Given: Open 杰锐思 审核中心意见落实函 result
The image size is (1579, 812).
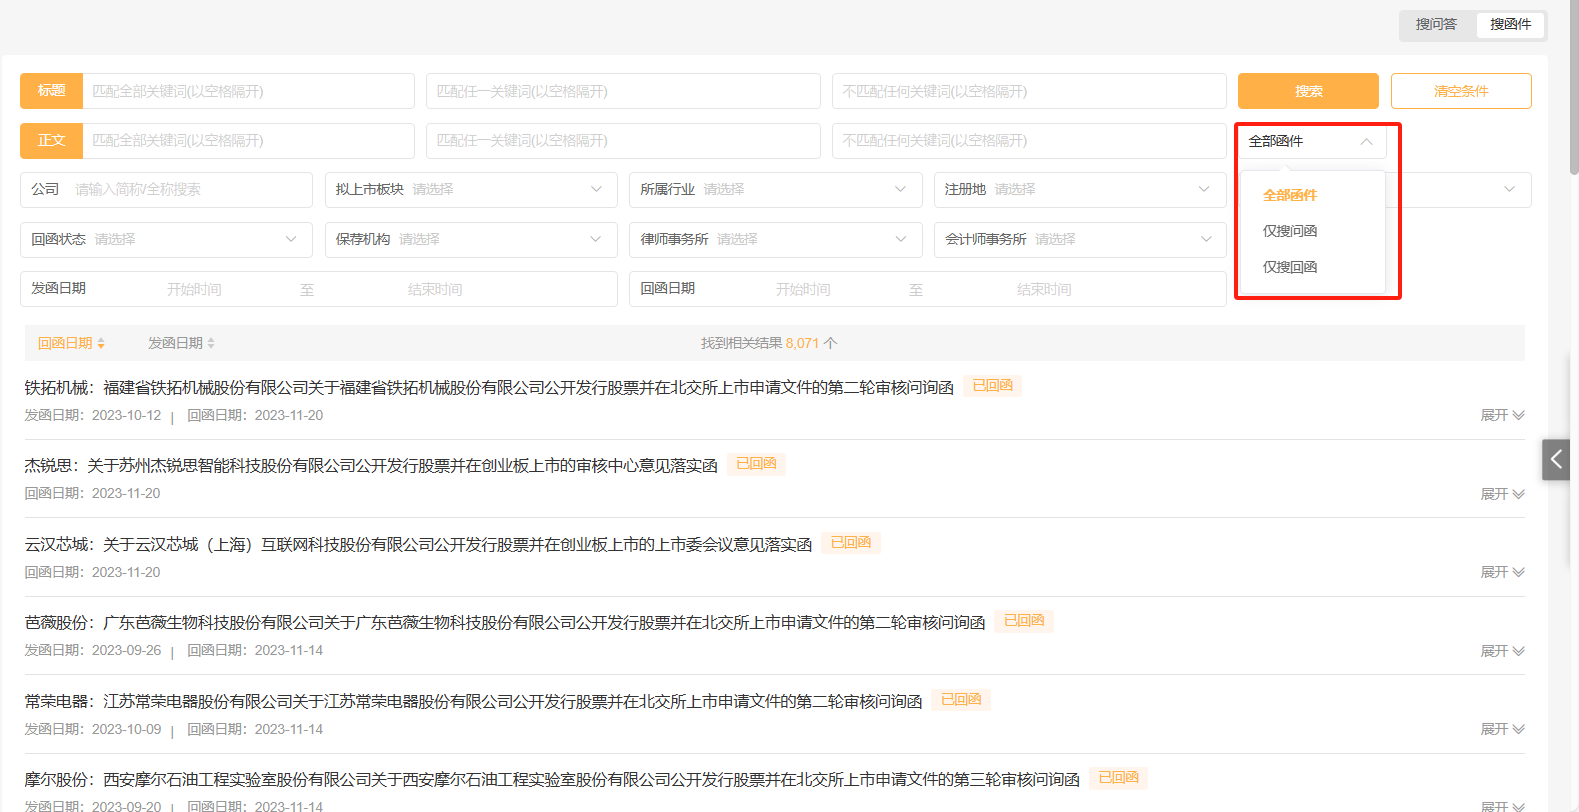Looking at the screenshot, I should tap(371, 465).
